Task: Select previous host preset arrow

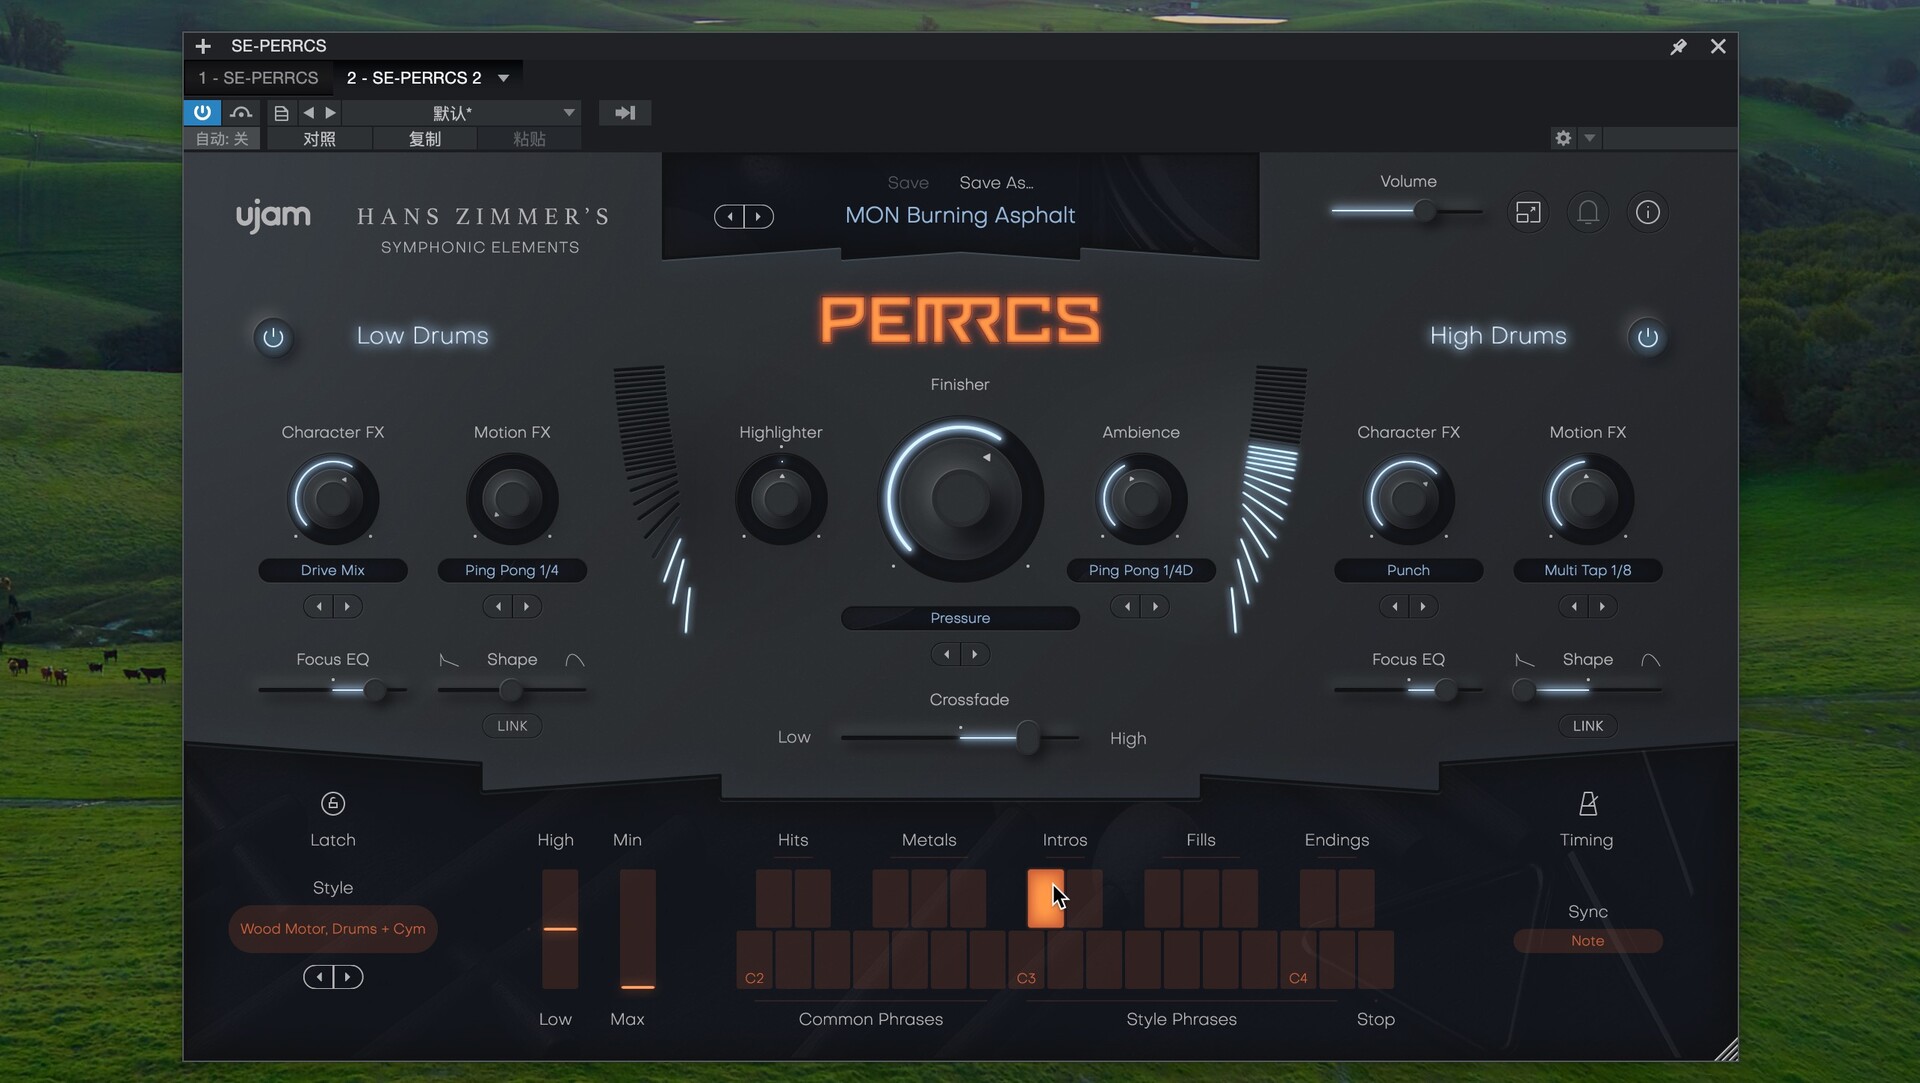Action: 309,113
